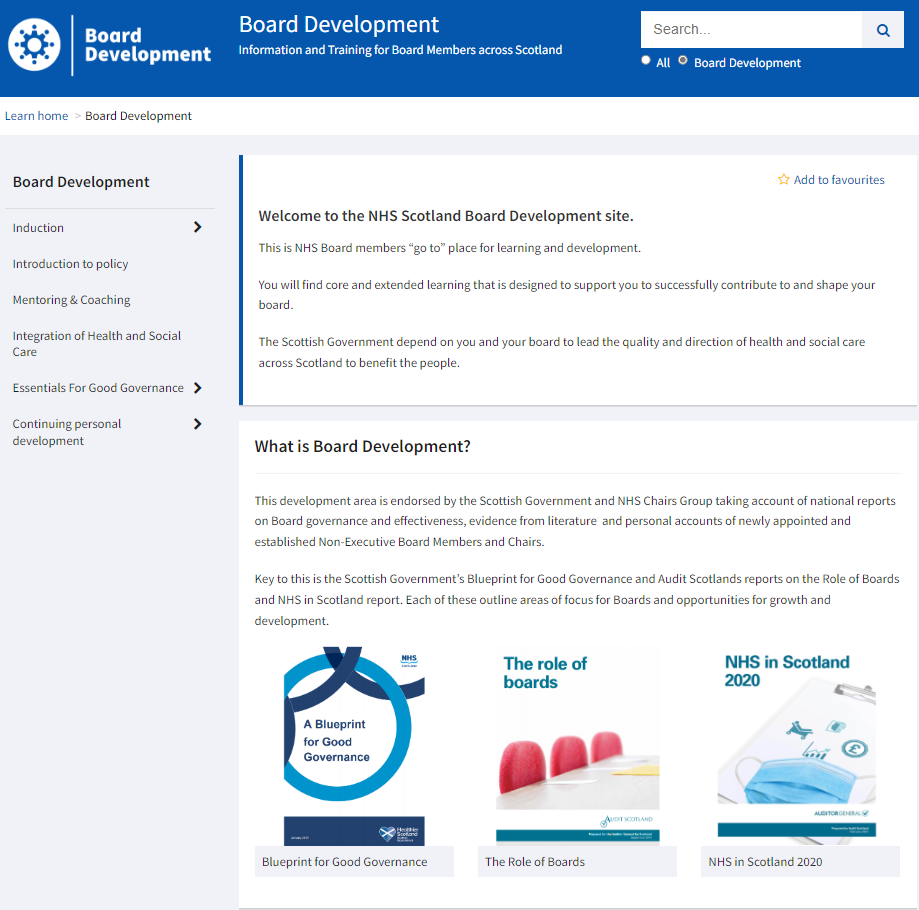Open Integration of Health and Social Care
This screenshot has height=910, width=919.
[x=97, y=343]
